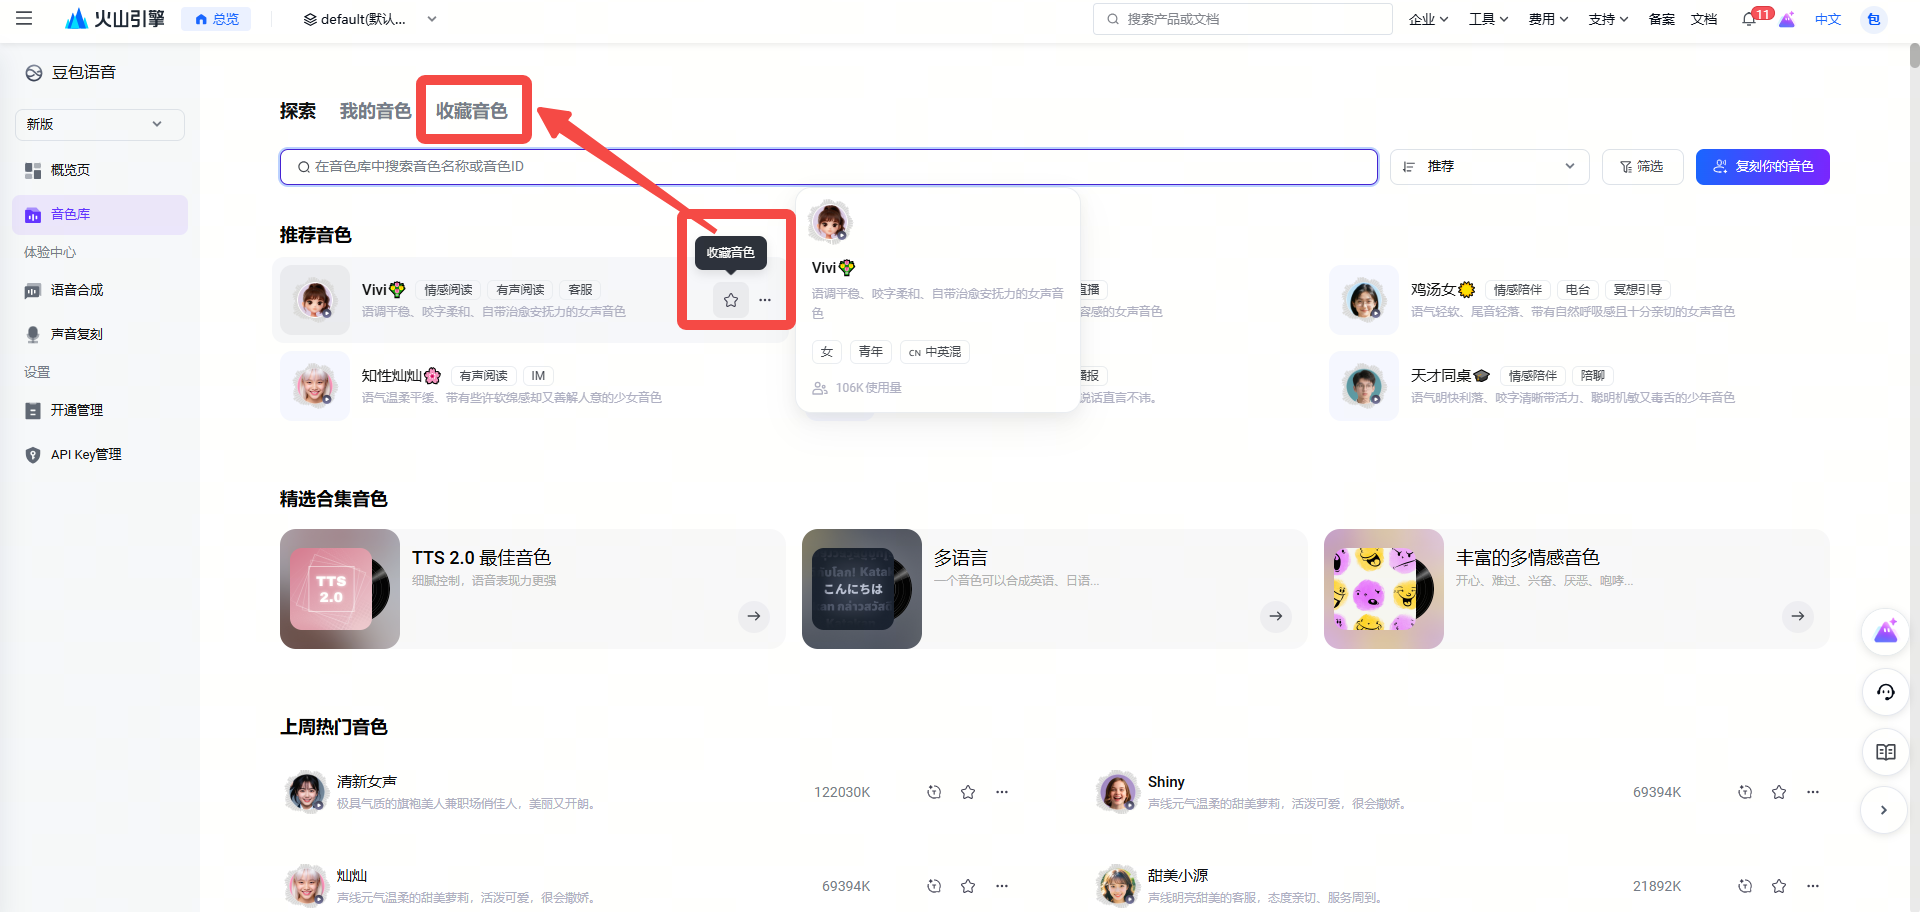Click 复刻你的音色 button

click(x=1762, y=167)
